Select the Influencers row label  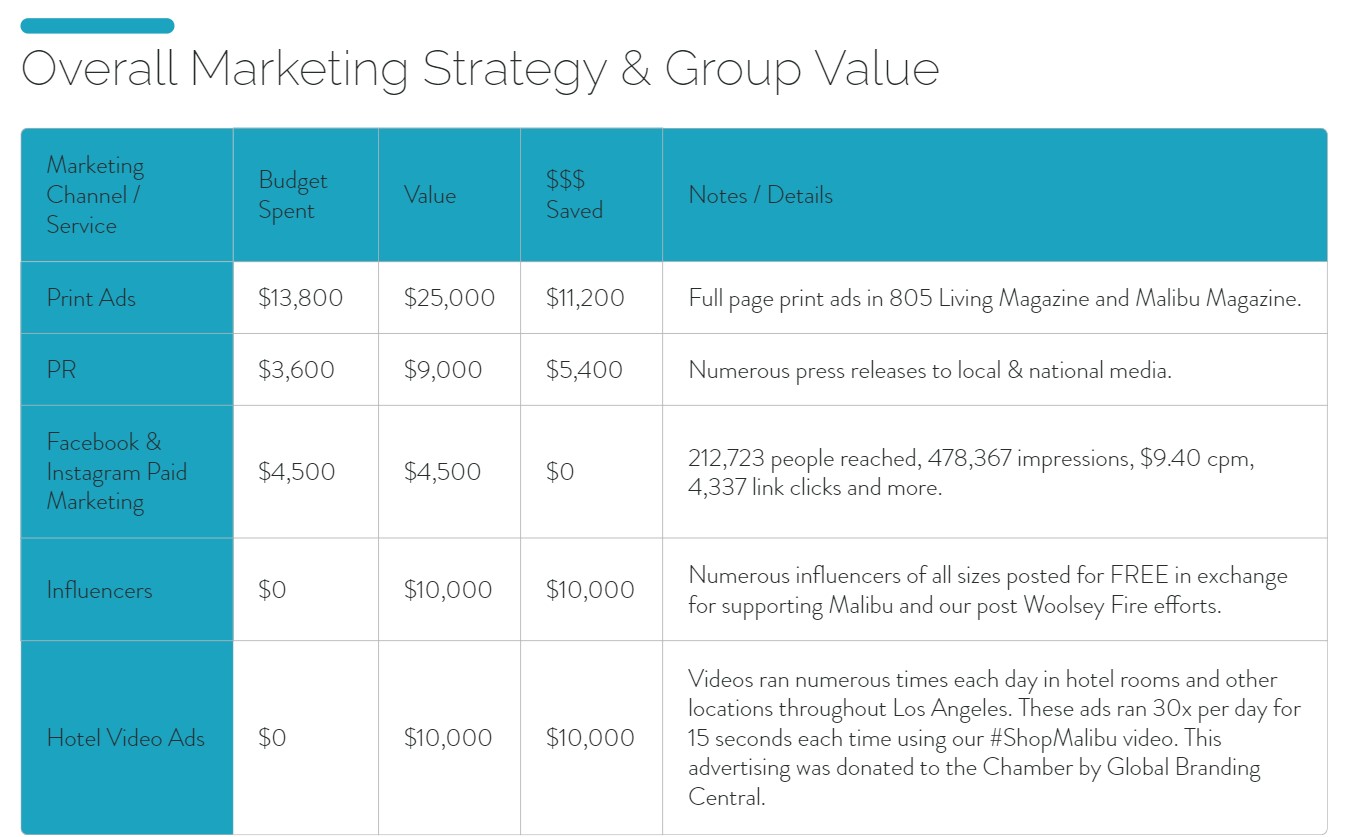click(x=127, y=590)
